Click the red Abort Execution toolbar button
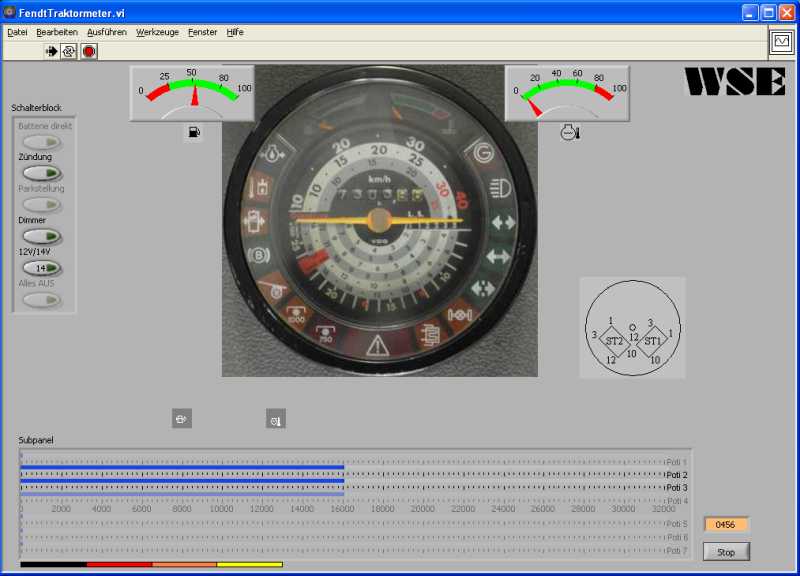The width and height of the screenshot is (800, 576). 89,51
